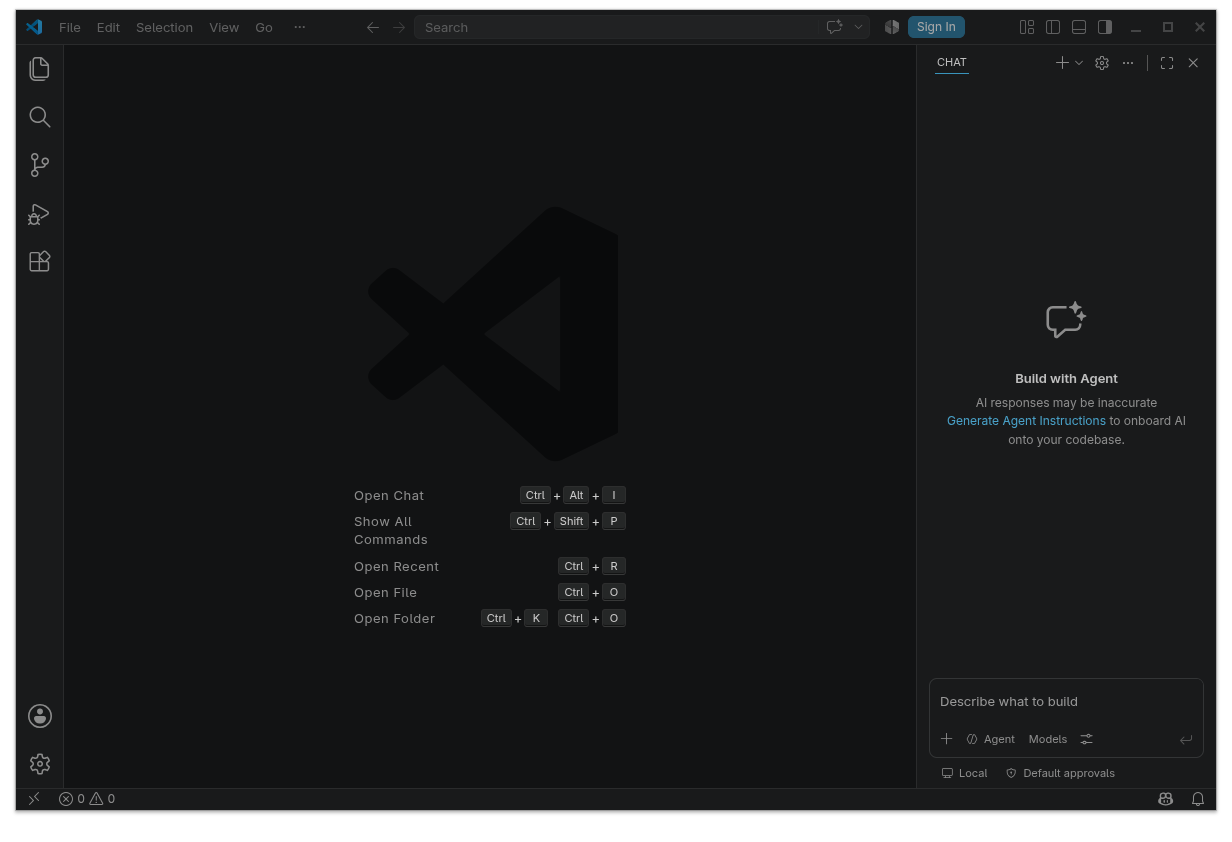Open Customize Layout icon
Screen dimensions: 1232x842
1027,27
